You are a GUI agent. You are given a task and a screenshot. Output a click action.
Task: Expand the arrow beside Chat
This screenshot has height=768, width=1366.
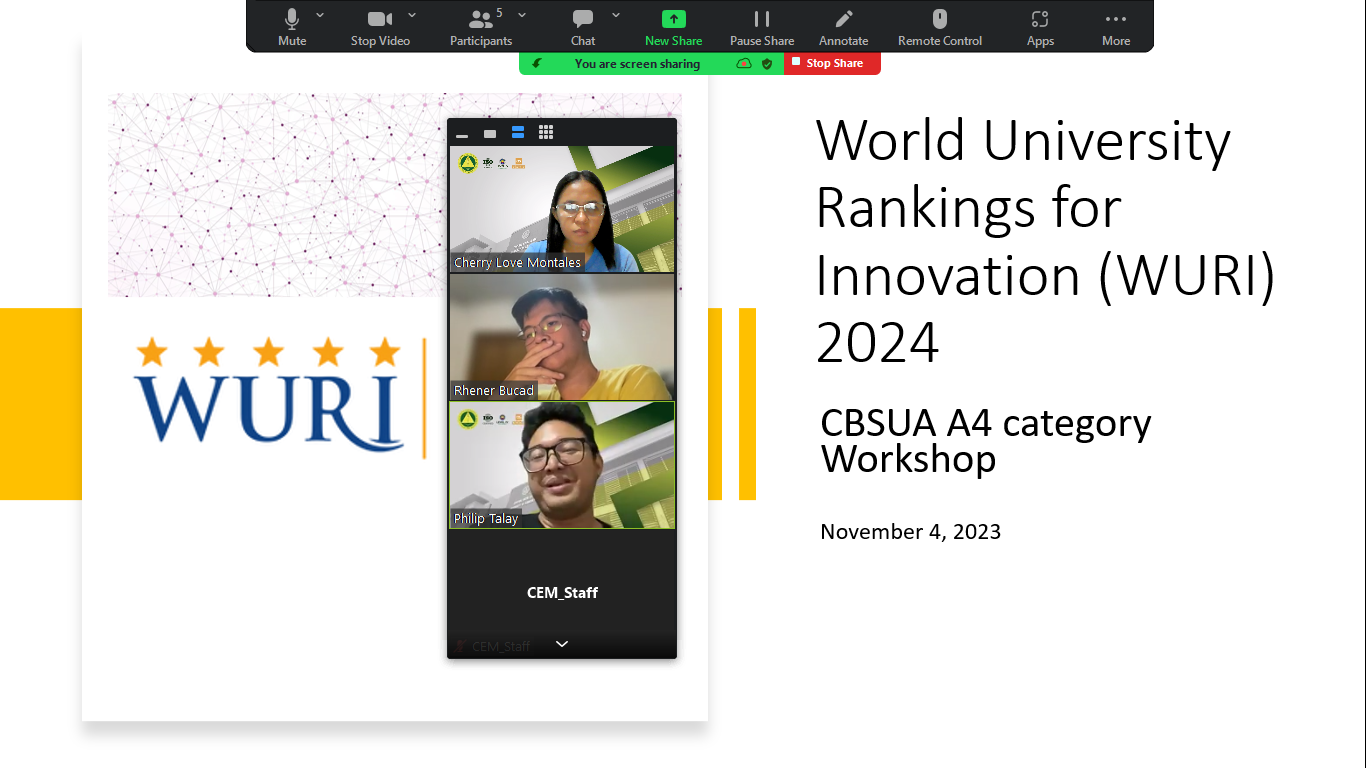[x=616, y=15]
